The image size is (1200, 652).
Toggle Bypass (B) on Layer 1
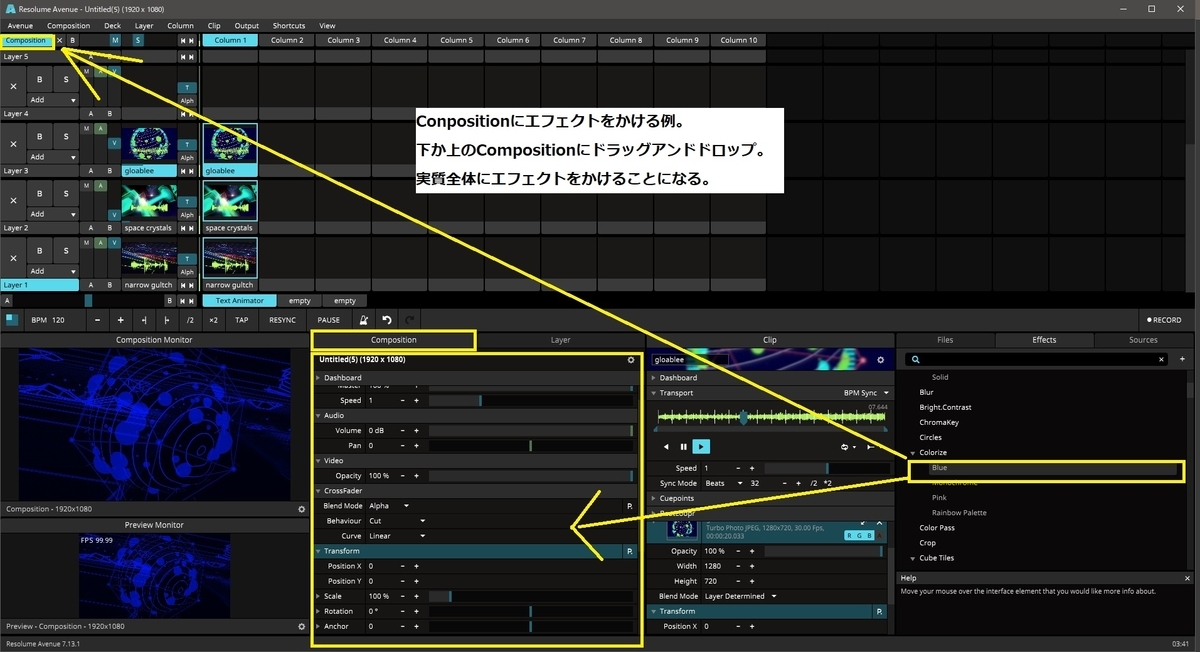(39, 251)
